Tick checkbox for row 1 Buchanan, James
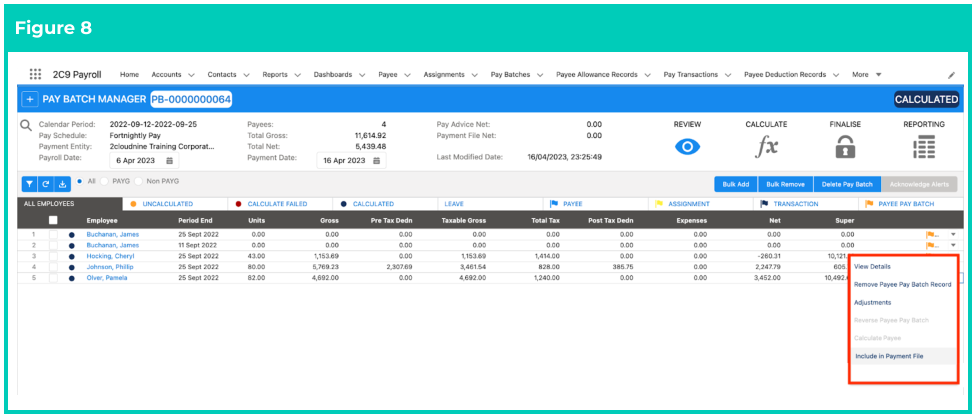 [x=53, y=235]
